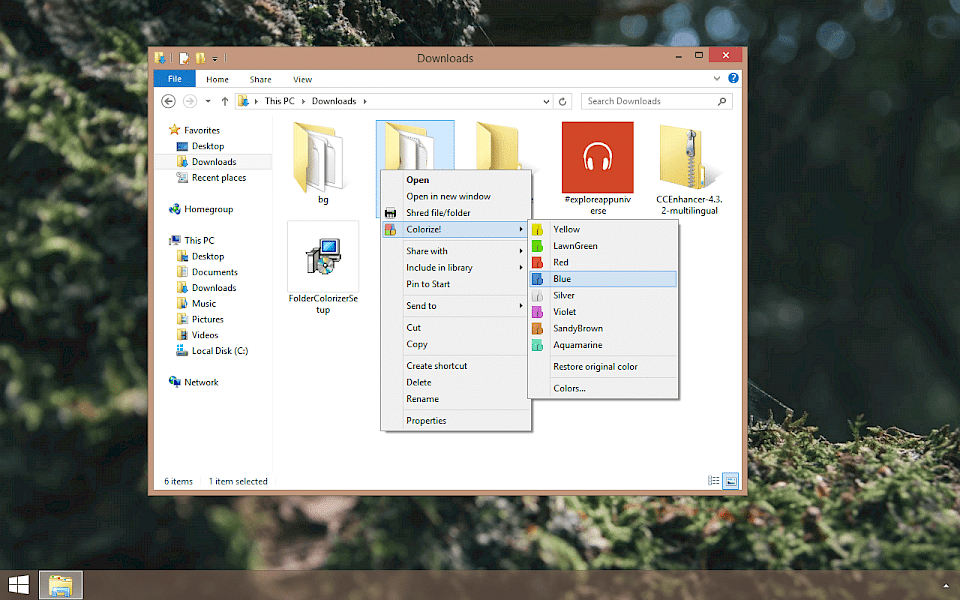Viewport: 960px width, 600px height.
Task: Select the #exploreappuniverse headphones tile
Action: 598,168
